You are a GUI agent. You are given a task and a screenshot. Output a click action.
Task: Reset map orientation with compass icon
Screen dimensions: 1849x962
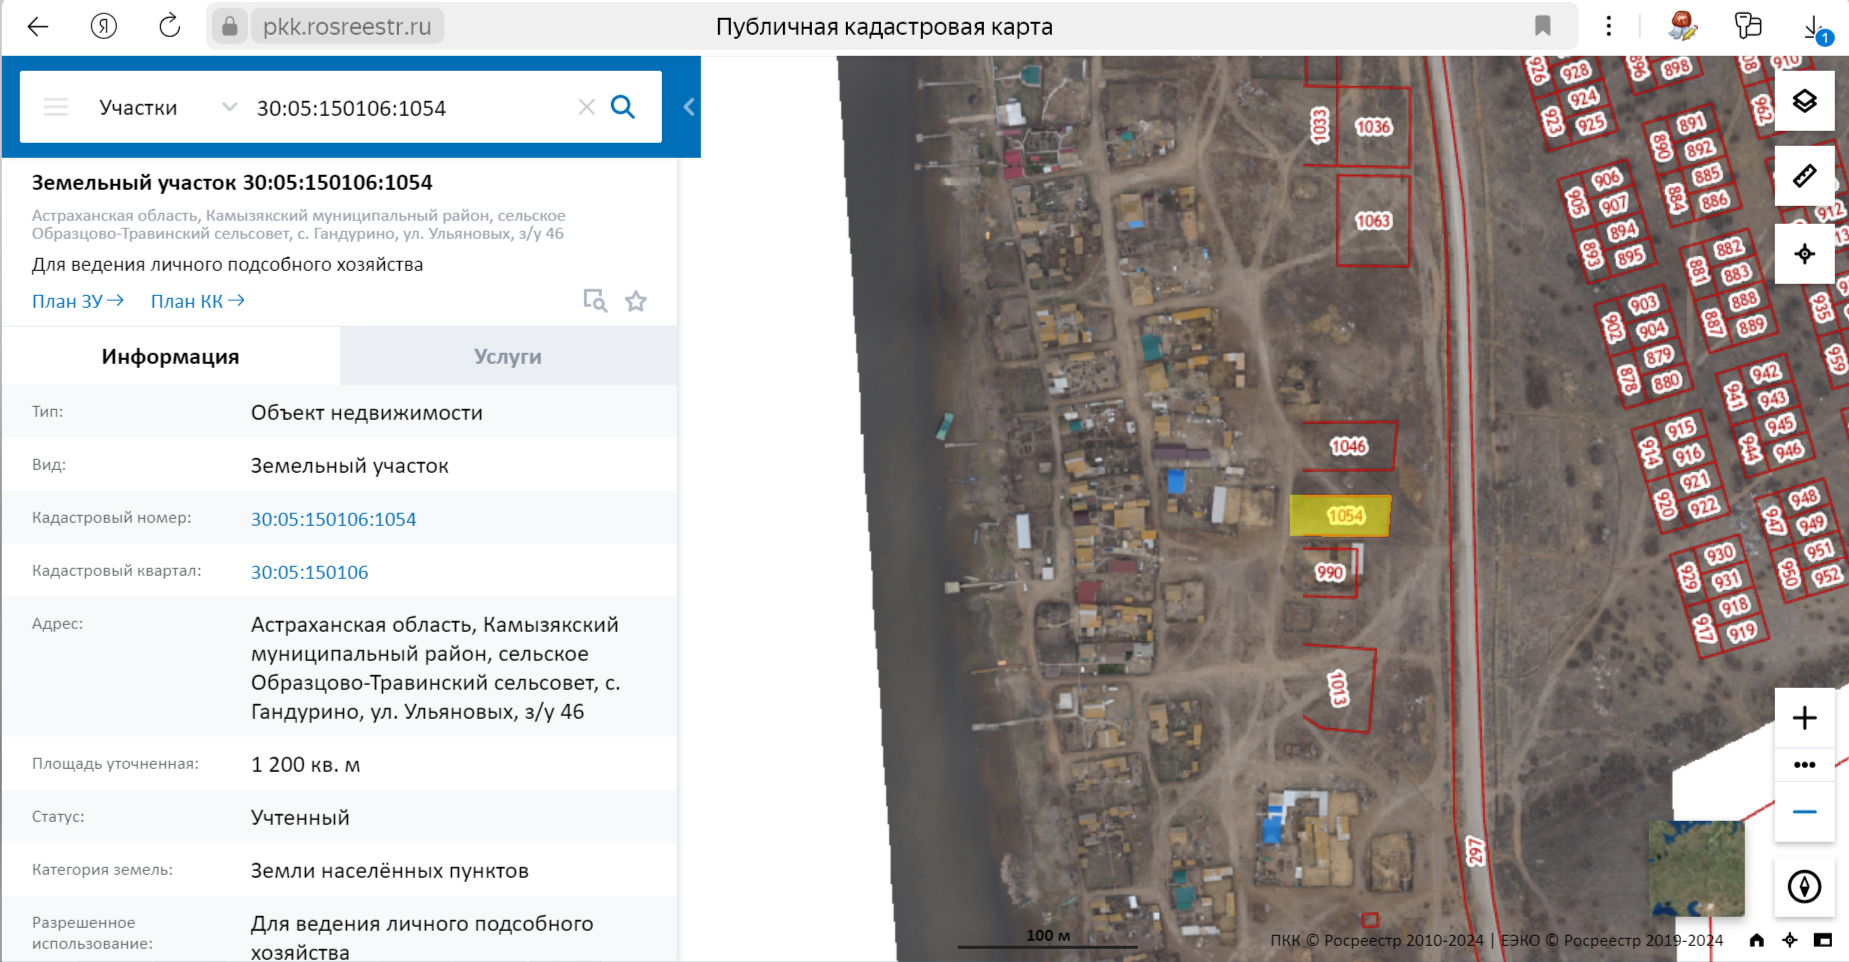(1804, 886)
